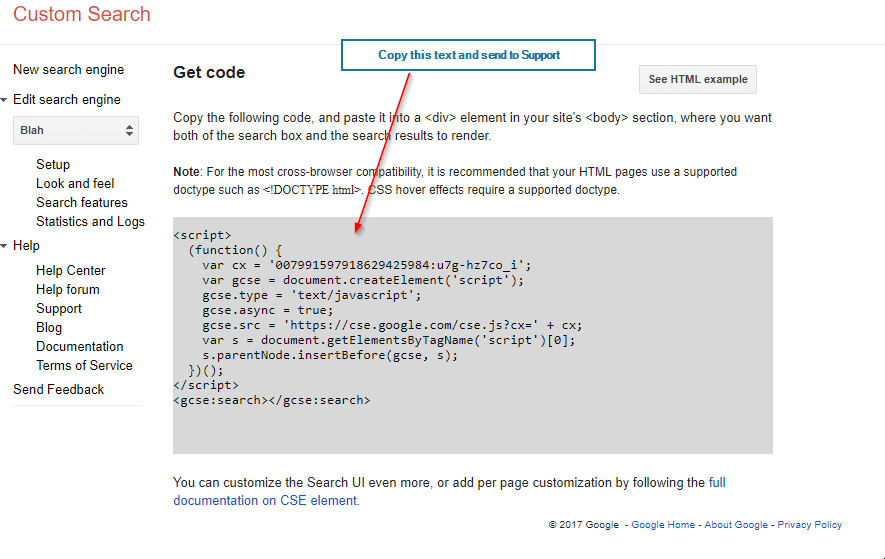Collapse the Edit search engine section arrow
Viewport: 885px width, 559px height.
pos(4,100)
